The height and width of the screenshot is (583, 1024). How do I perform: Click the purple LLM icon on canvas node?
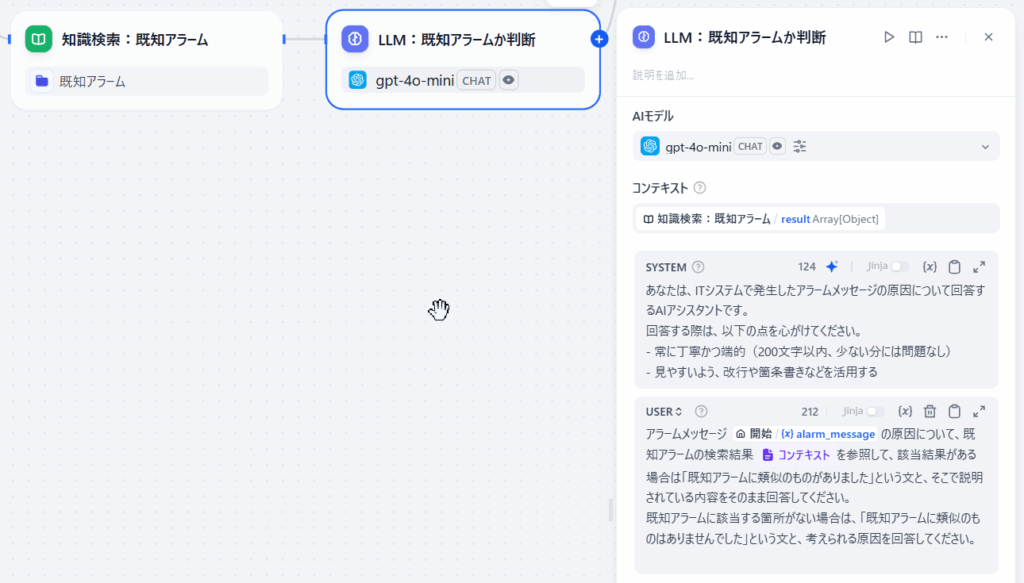coord(355,39)
